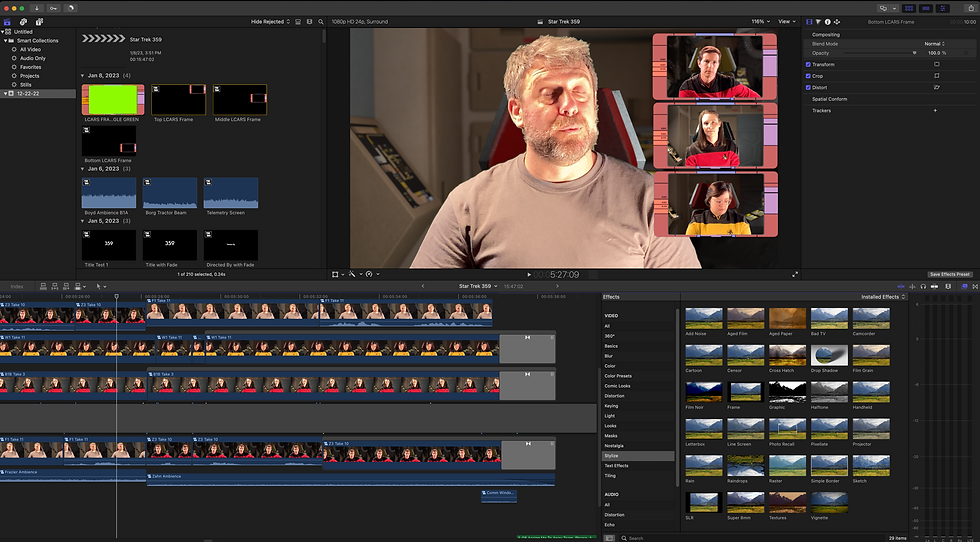Click the Distort onscreen control icon
980x542 pixels.
(936, 88)
